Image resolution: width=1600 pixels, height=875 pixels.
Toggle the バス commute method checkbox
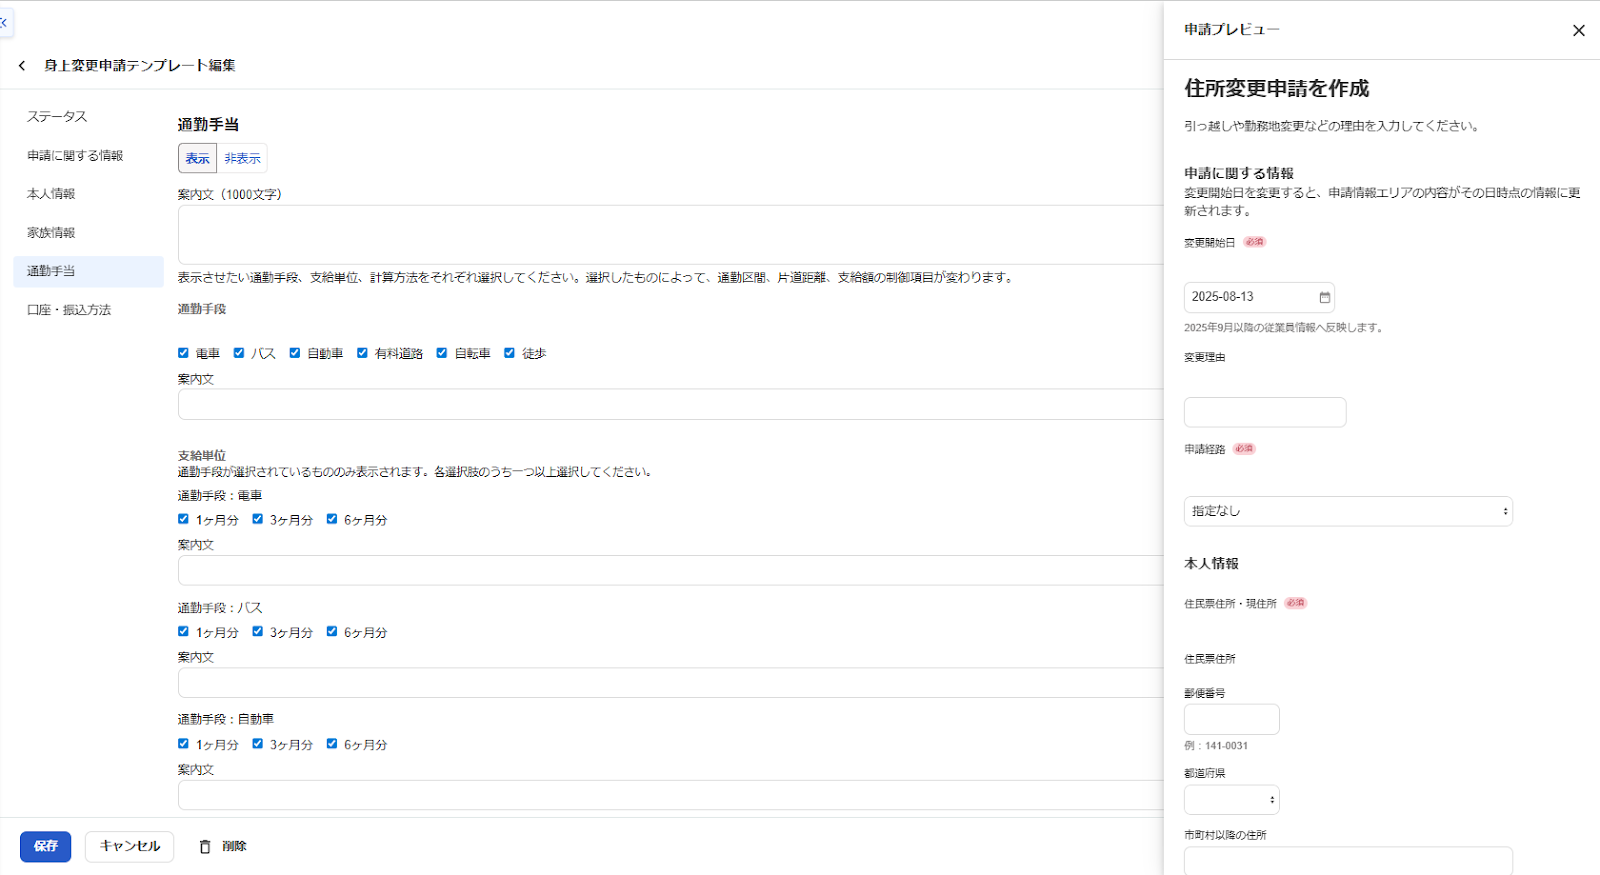click(239, 353)
